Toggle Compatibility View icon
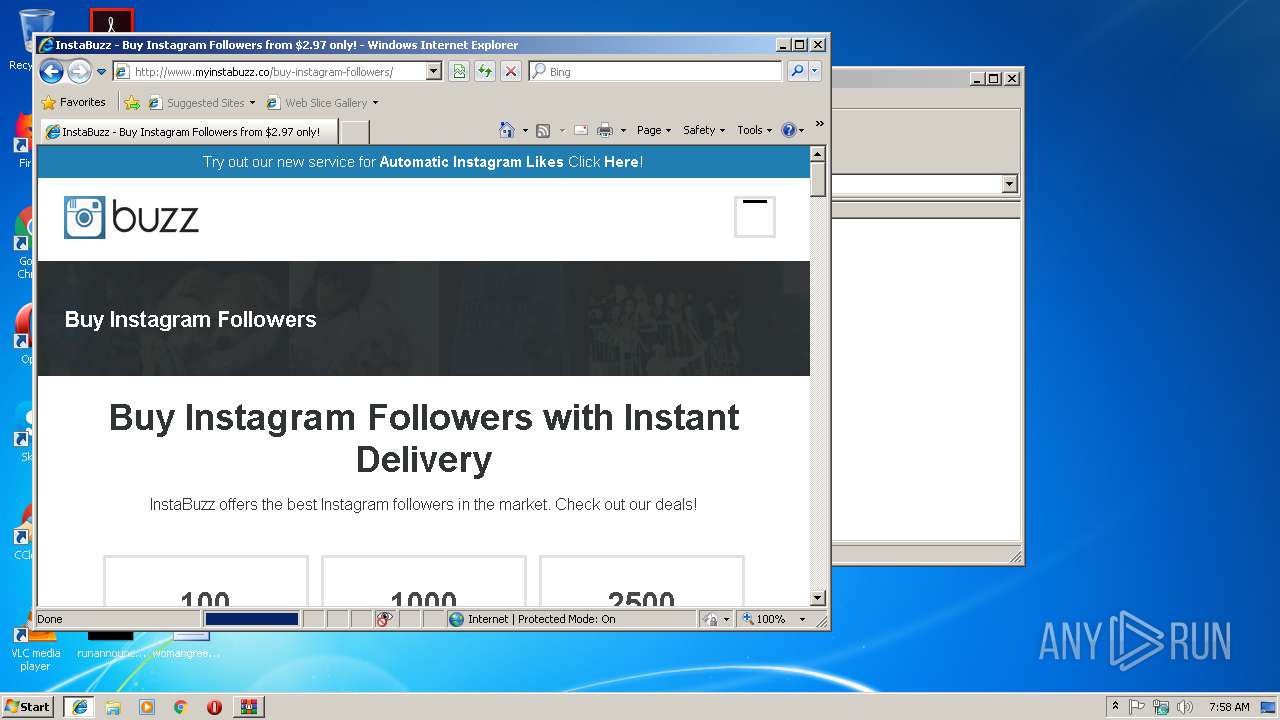 tap(459, 71)
